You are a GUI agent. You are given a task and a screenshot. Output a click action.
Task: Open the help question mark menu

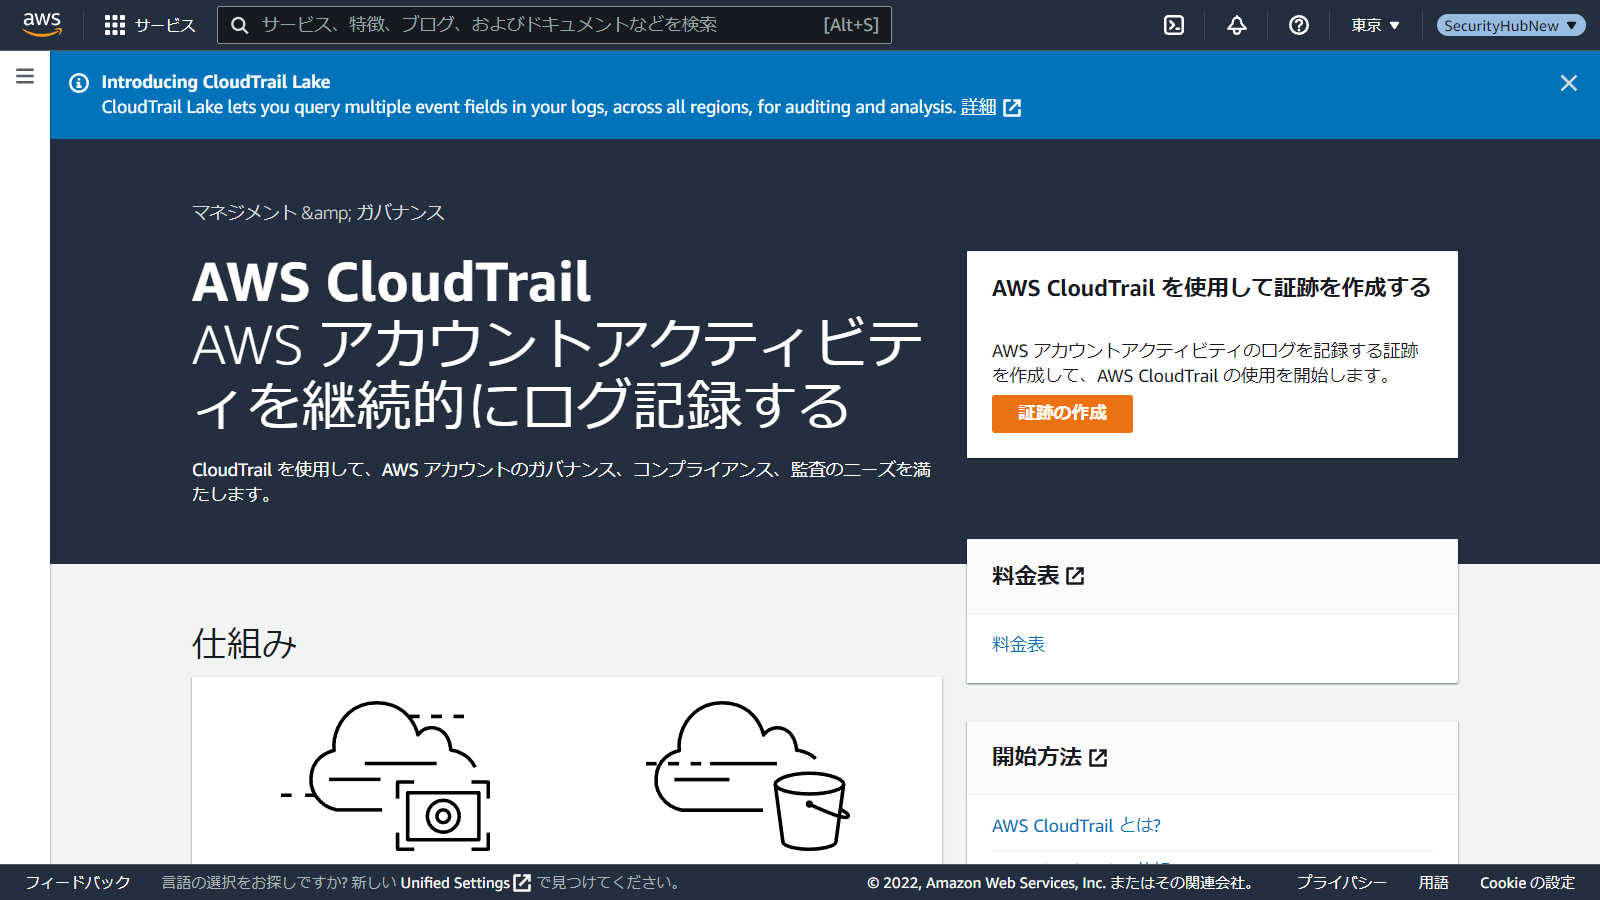pos(1299,25)
